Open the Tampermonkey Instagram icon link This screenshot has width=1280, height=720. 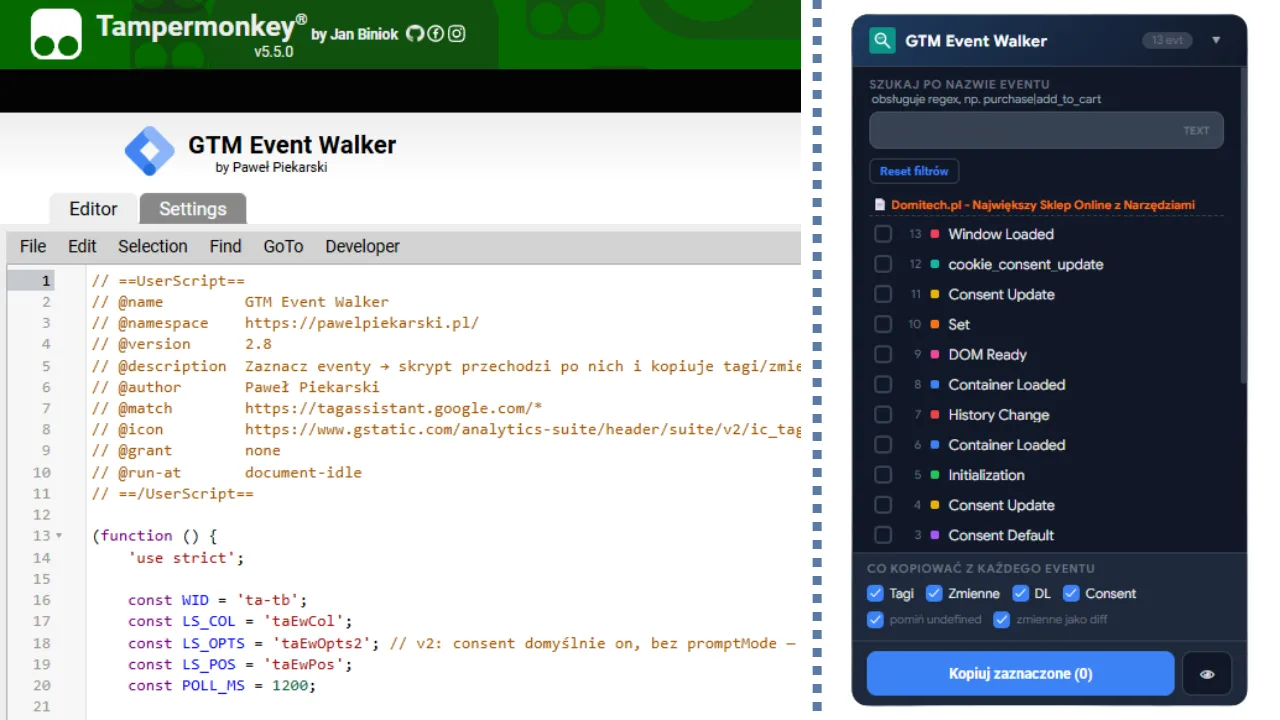tap(457, 34)
